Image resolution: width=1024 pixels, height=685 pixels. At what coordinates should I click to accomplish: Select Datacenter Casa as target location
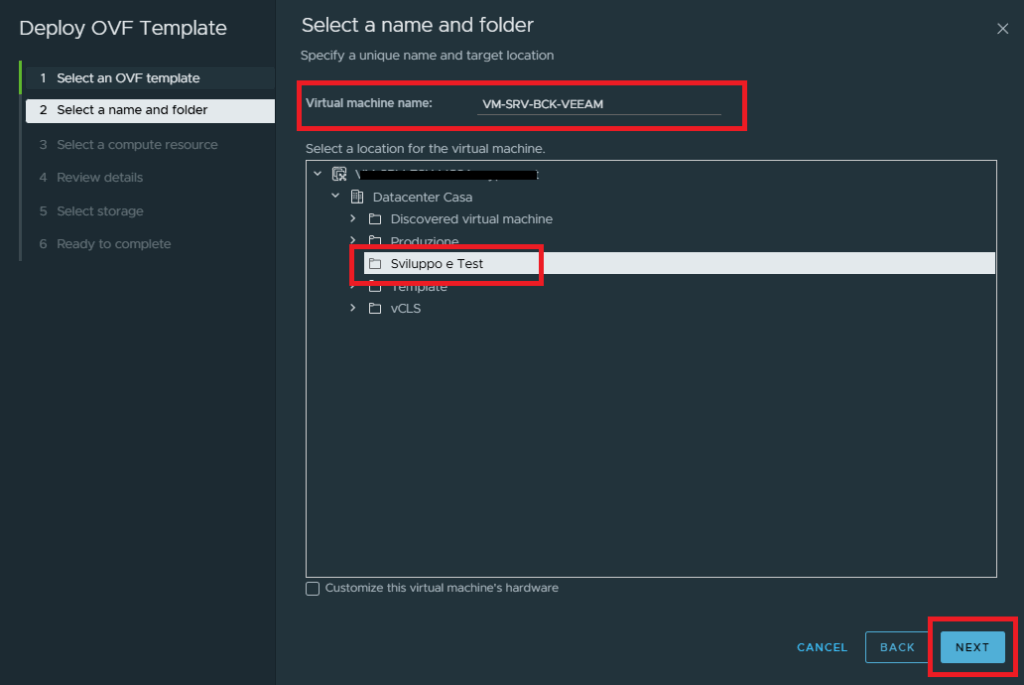(422, 197)
